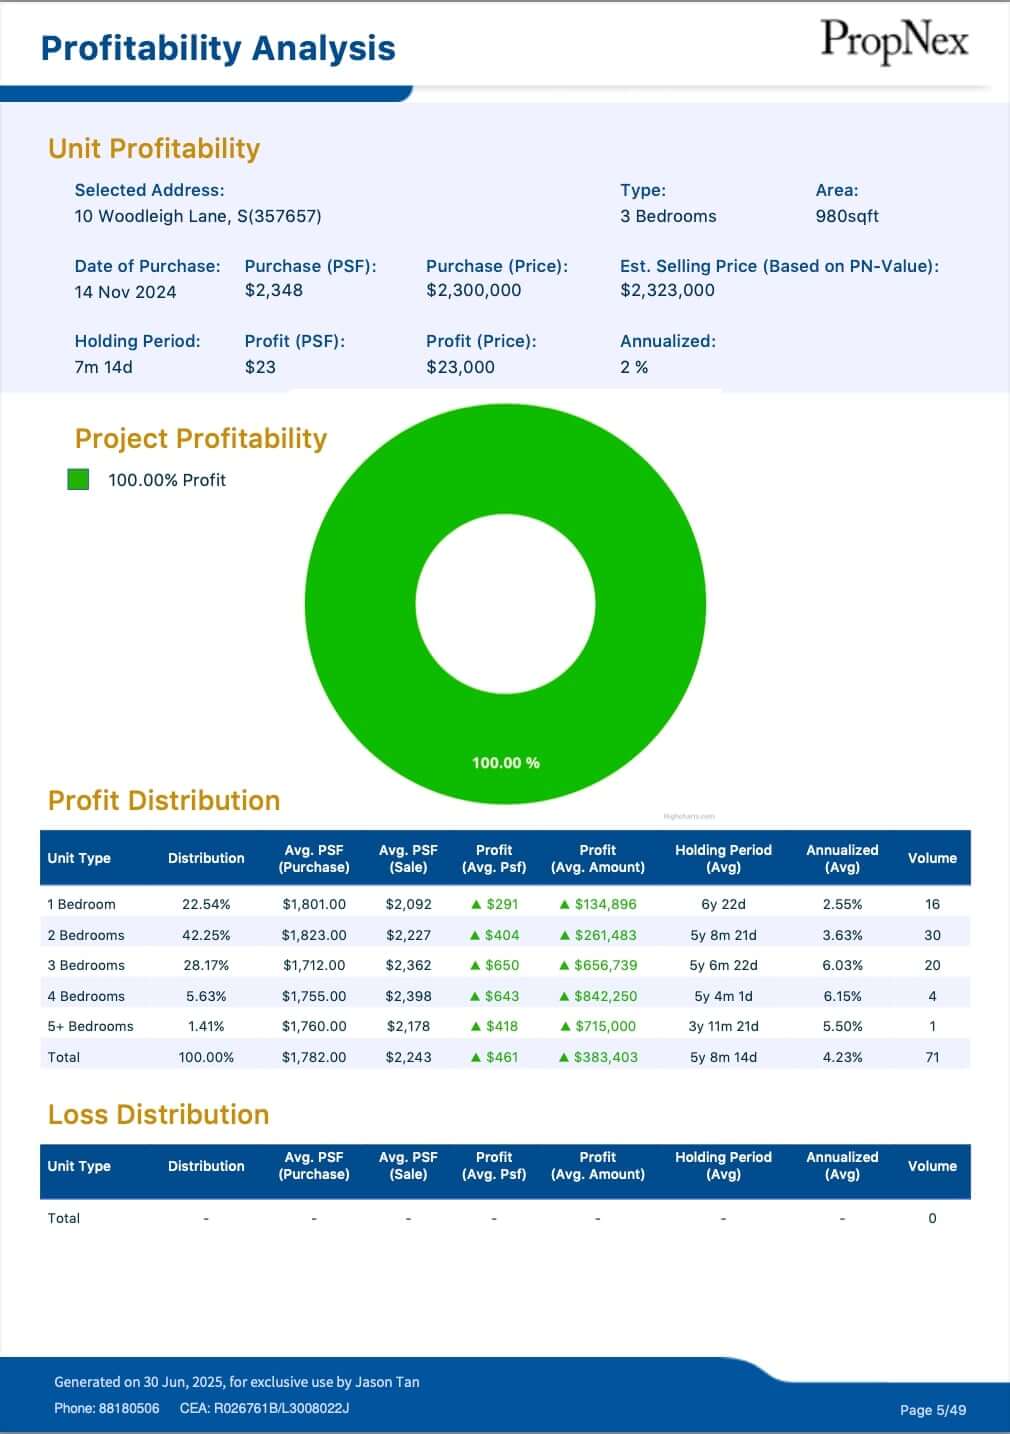Click the green 100.00% Profit legend square
Screen dimensions: 1010x1434
click(78, 480)
